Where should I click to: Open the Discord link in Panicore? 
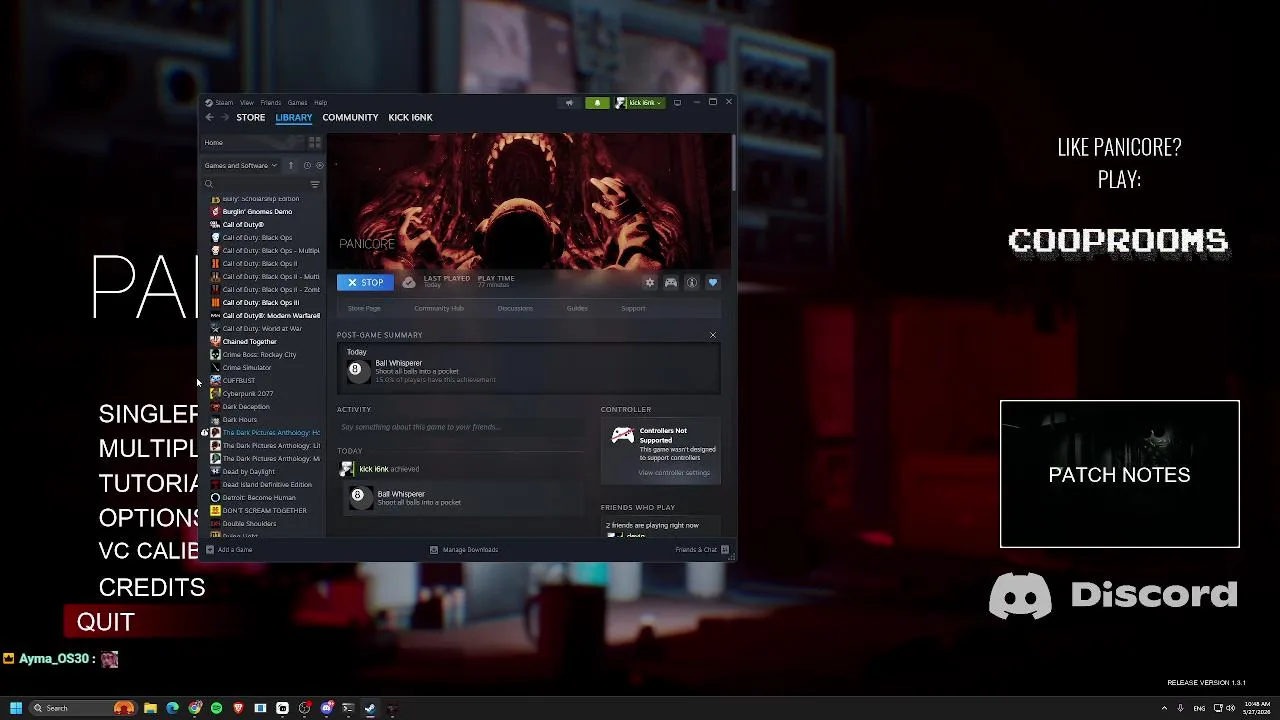point(1113,595)
